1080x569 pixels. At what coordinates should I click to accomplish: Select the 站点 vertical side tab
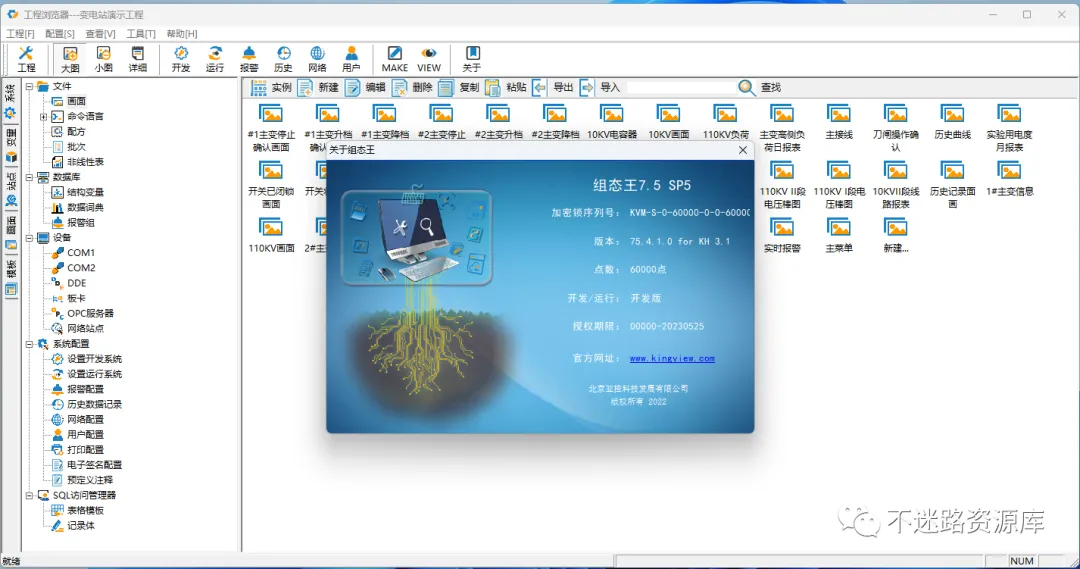click(x=10, y=189)
